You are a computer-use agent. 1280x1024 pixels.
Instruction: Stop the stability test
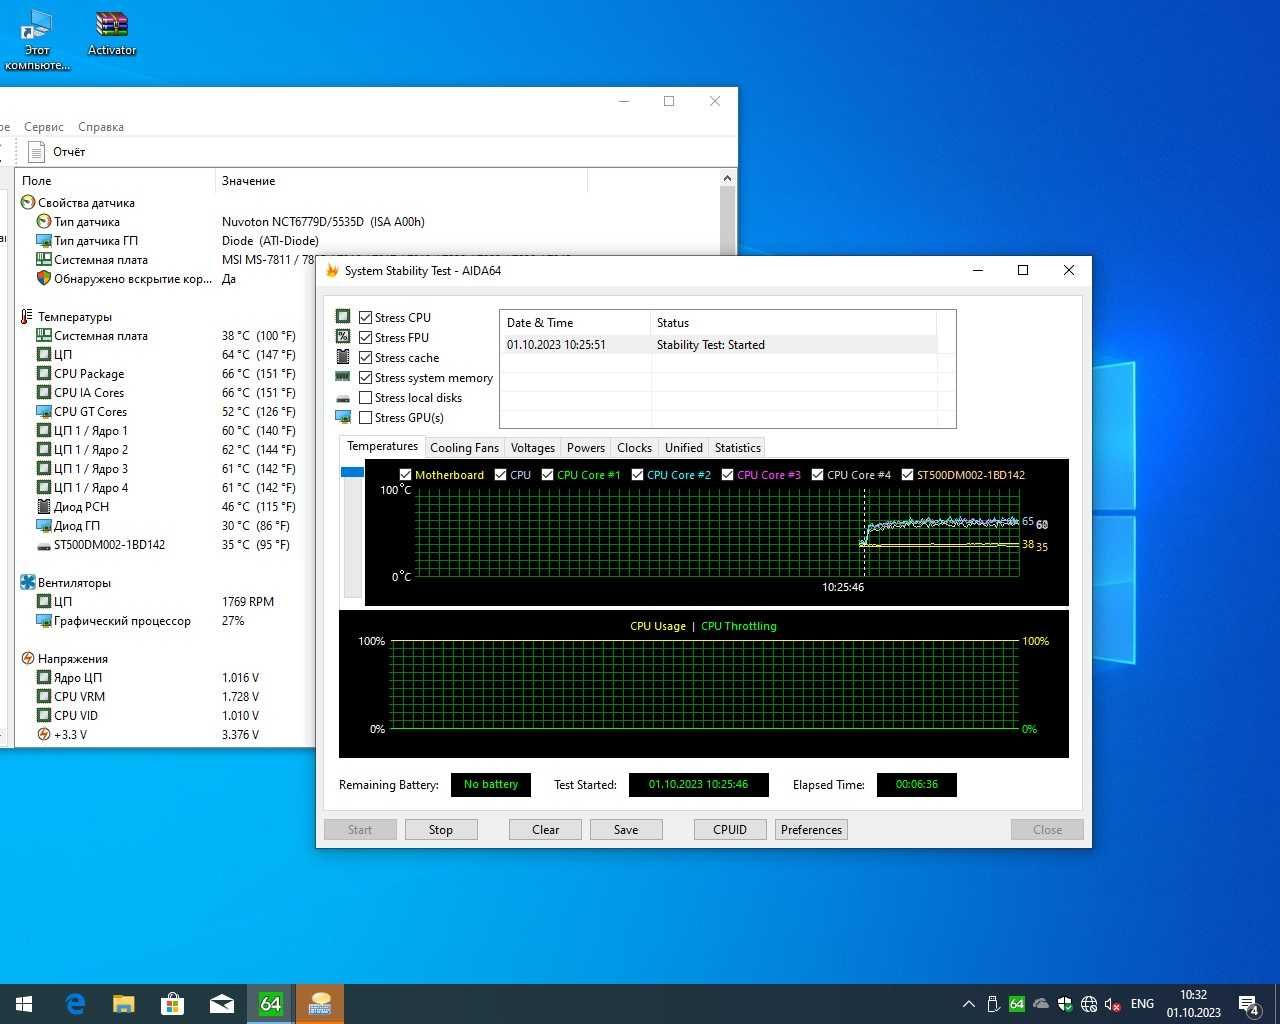[441, 829]
